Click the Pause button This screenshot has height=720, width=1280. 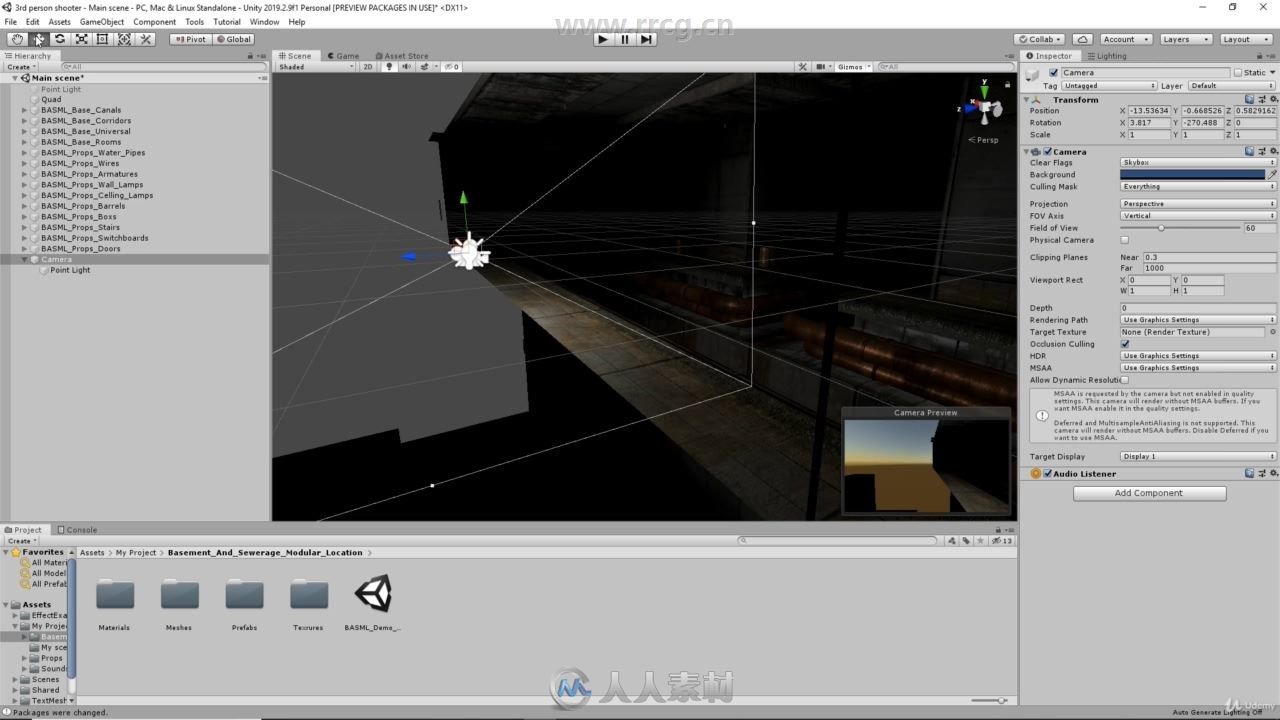point(625,39)
